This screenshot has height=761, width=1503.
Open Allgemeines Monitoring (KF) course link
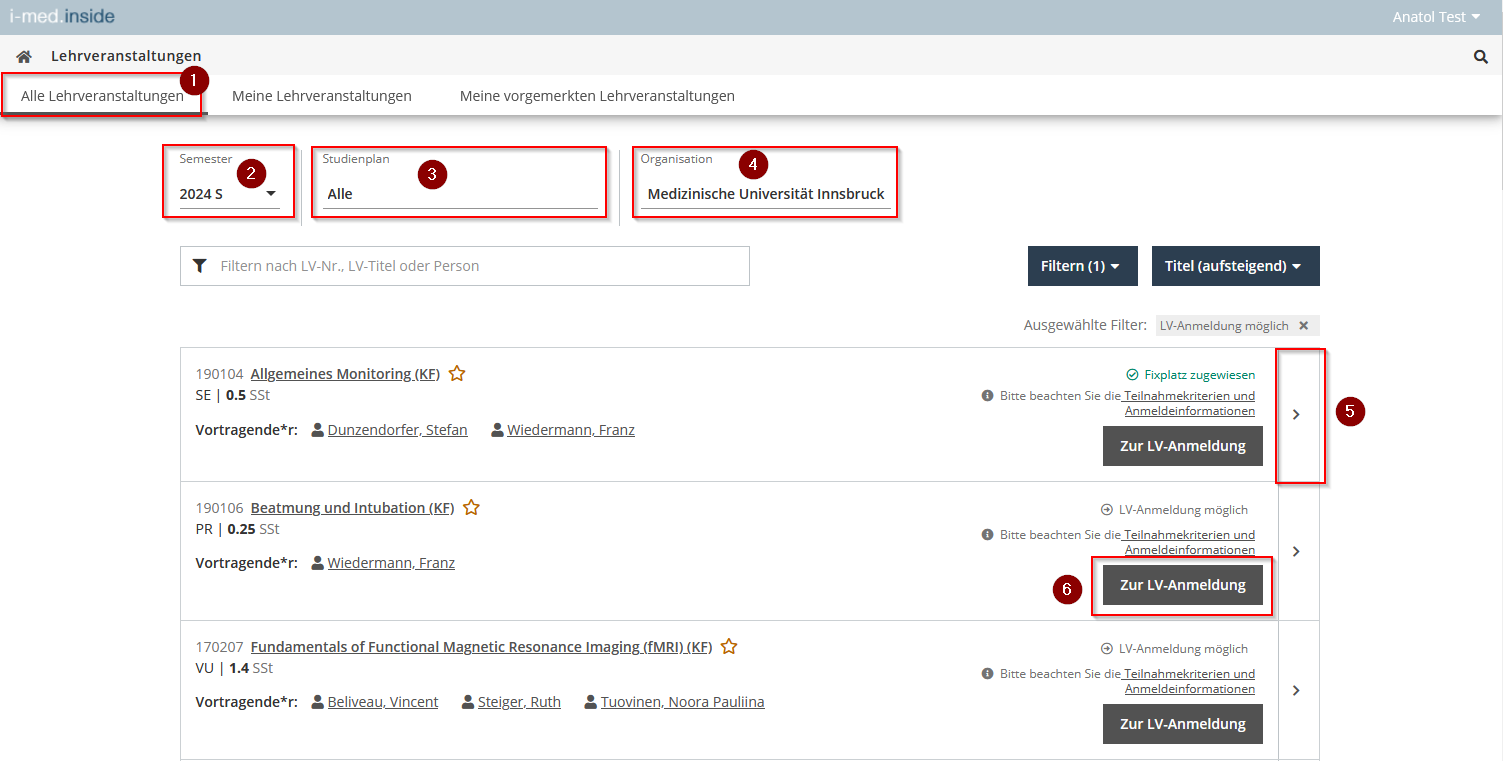[345, 374]
